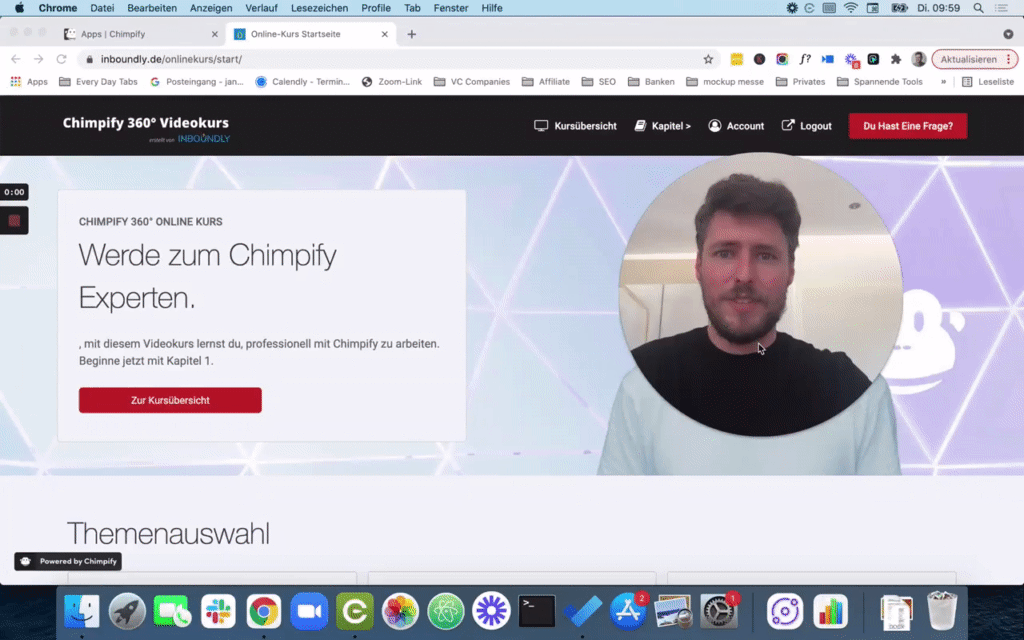This screenshot has height=640, width=1024.
Task: Open the Lesezeichen menu
Action: tap(319, 8)
